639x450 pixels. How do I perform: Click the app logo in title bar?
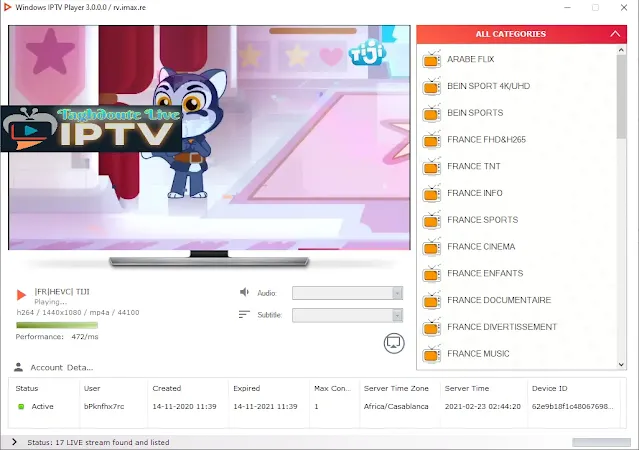click(7, 7)
